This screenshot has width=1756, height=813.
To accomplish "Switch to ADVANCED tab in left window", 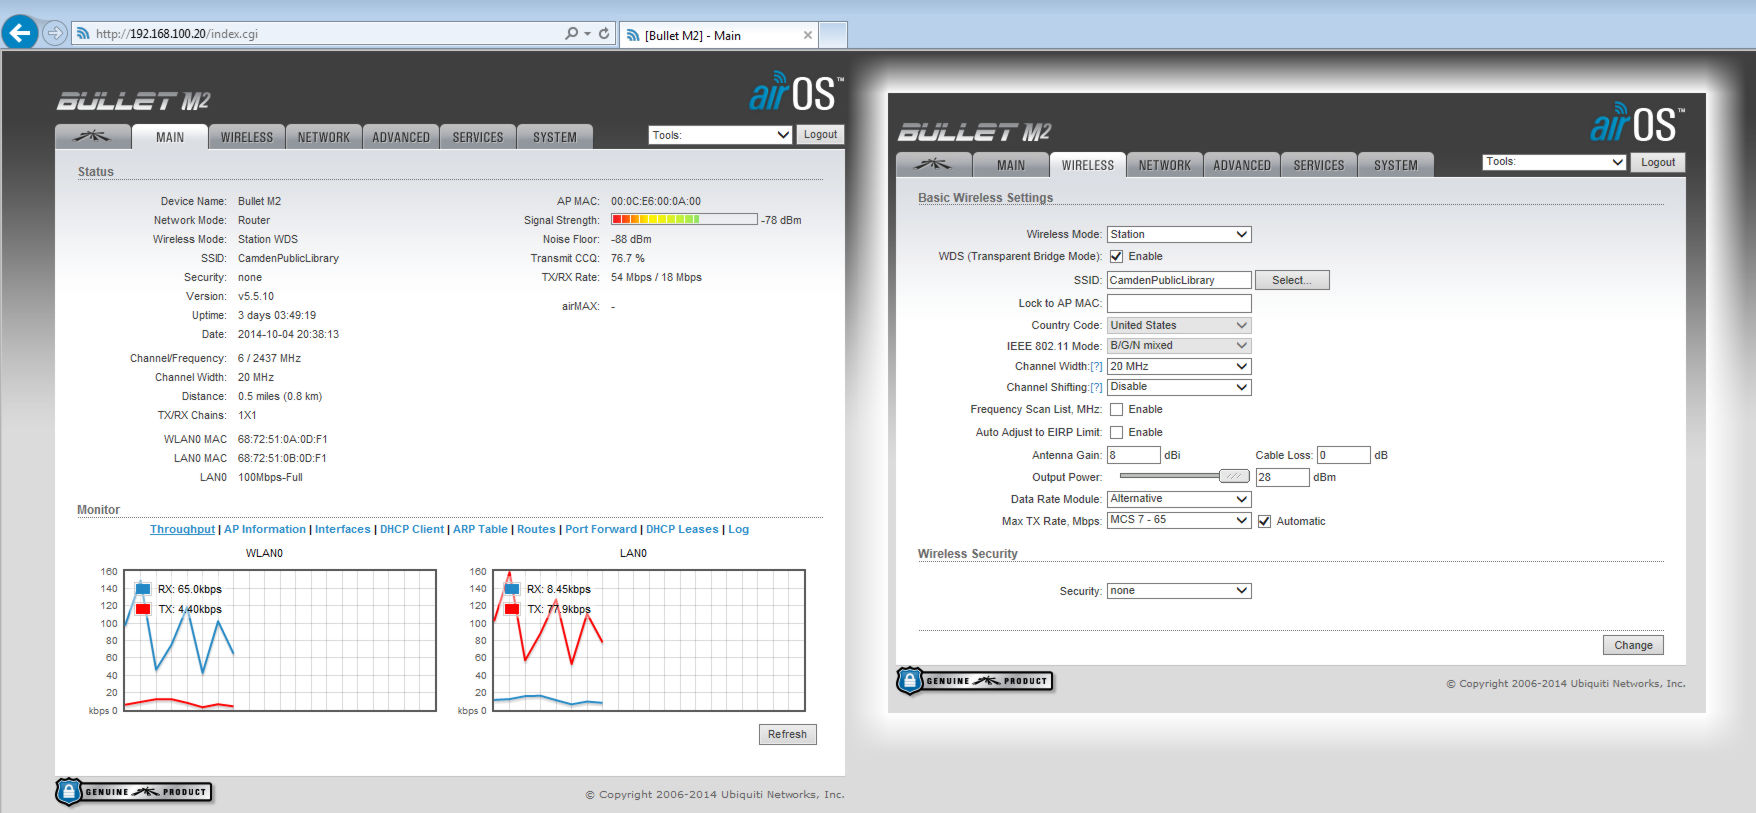I will [x=401, y=137].
